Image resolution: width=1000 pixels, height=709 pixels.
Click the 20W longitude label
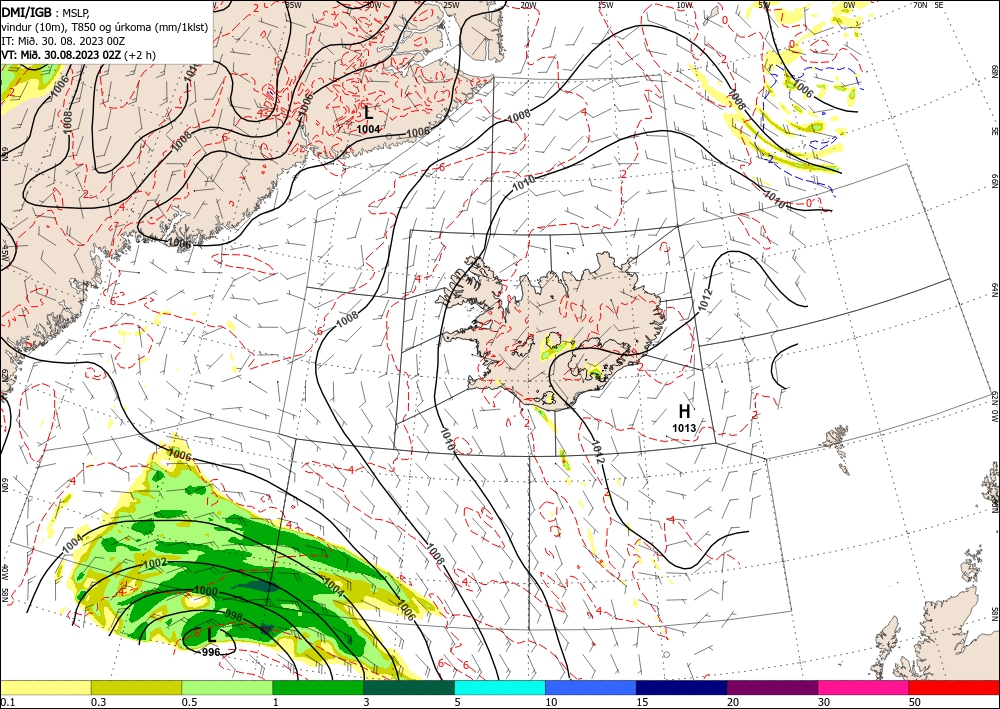527,5
